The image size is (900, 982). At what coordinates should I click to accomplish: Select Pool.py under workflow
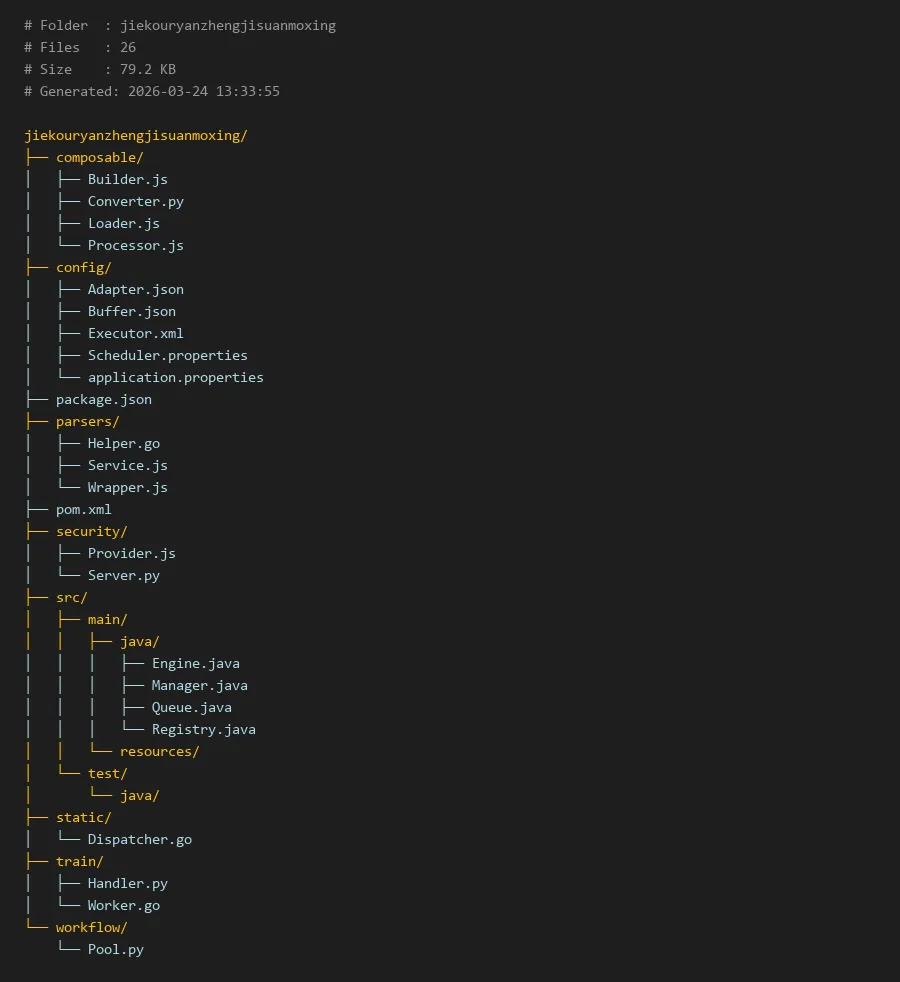pos(115,949)
